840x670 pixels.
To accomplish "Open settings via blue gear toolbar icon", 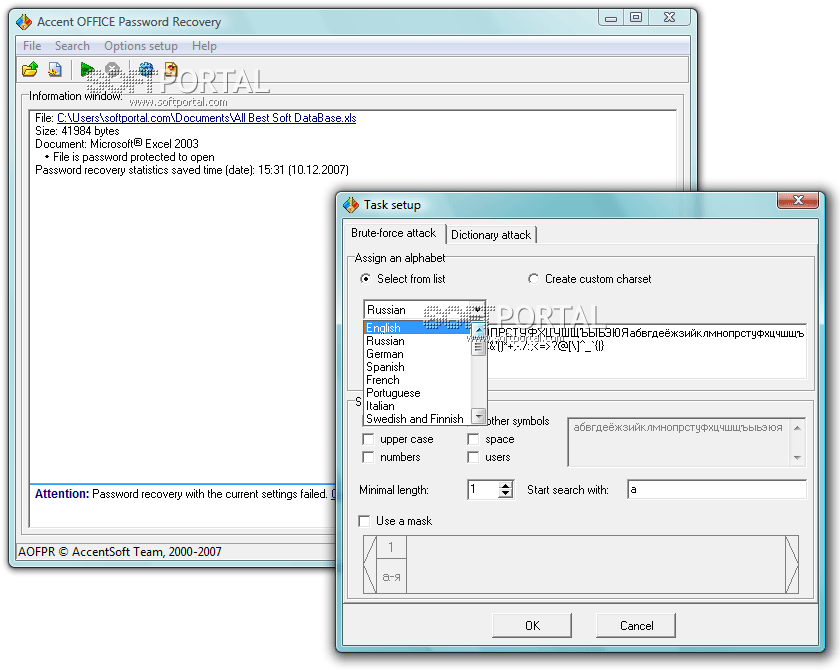I will (146, 69).
